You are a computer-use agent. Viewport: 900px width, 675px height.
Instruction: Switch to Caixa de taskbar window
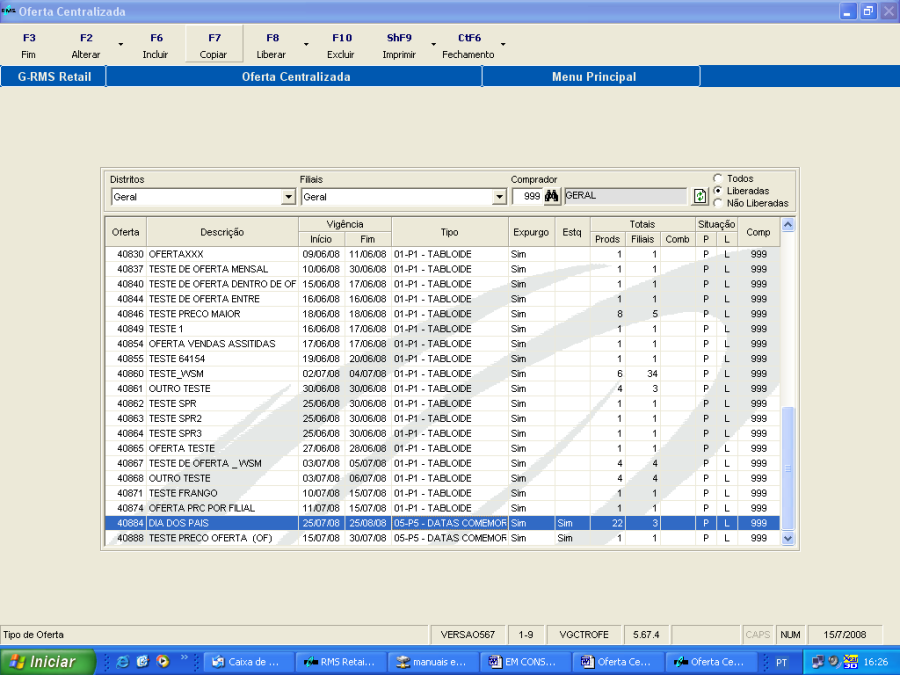pyautogui.click(x=249, y=662)
